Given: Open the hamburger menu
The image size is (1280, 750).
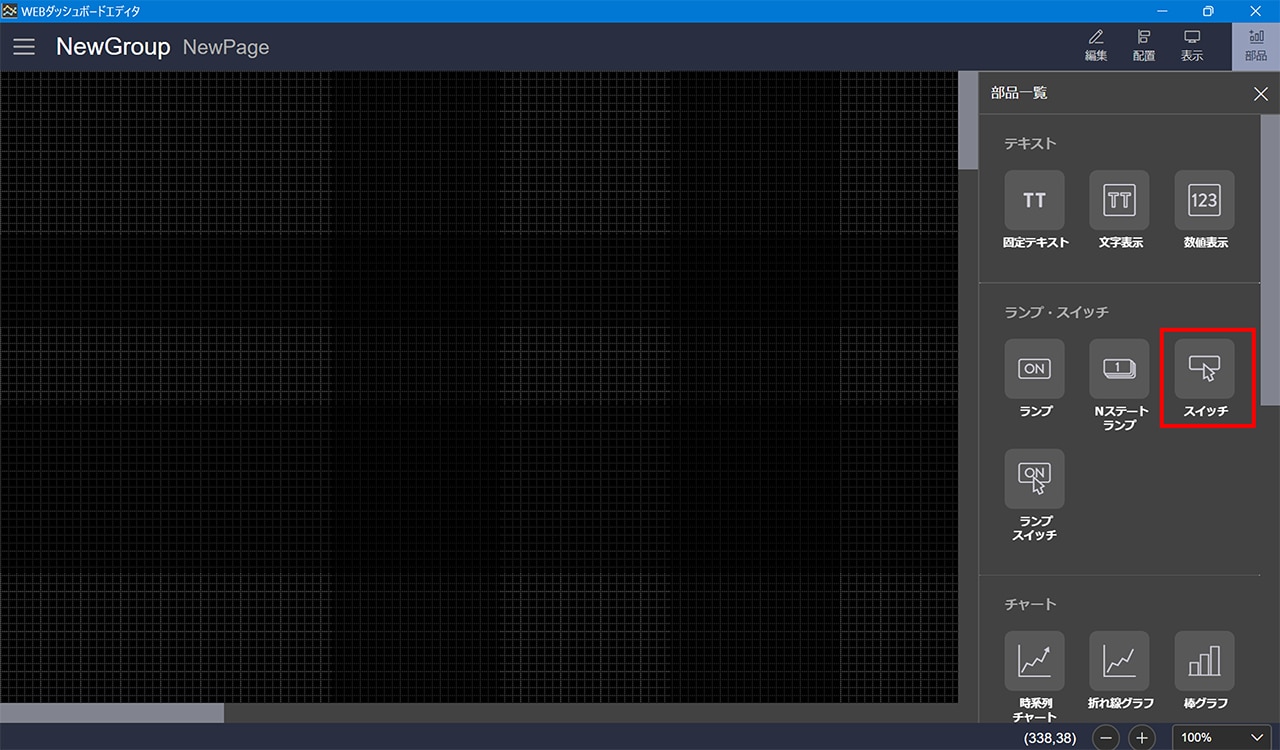Looking at the screenshot, I should pyautogui.click(x=24, y=47).
